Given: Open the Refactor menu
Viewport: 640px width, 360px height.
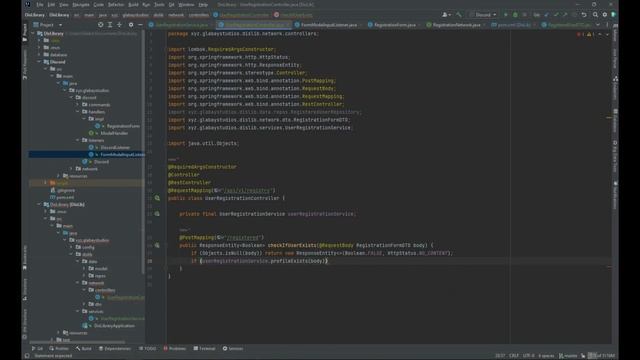Looking at the screenshot, I should click(116, 4).
